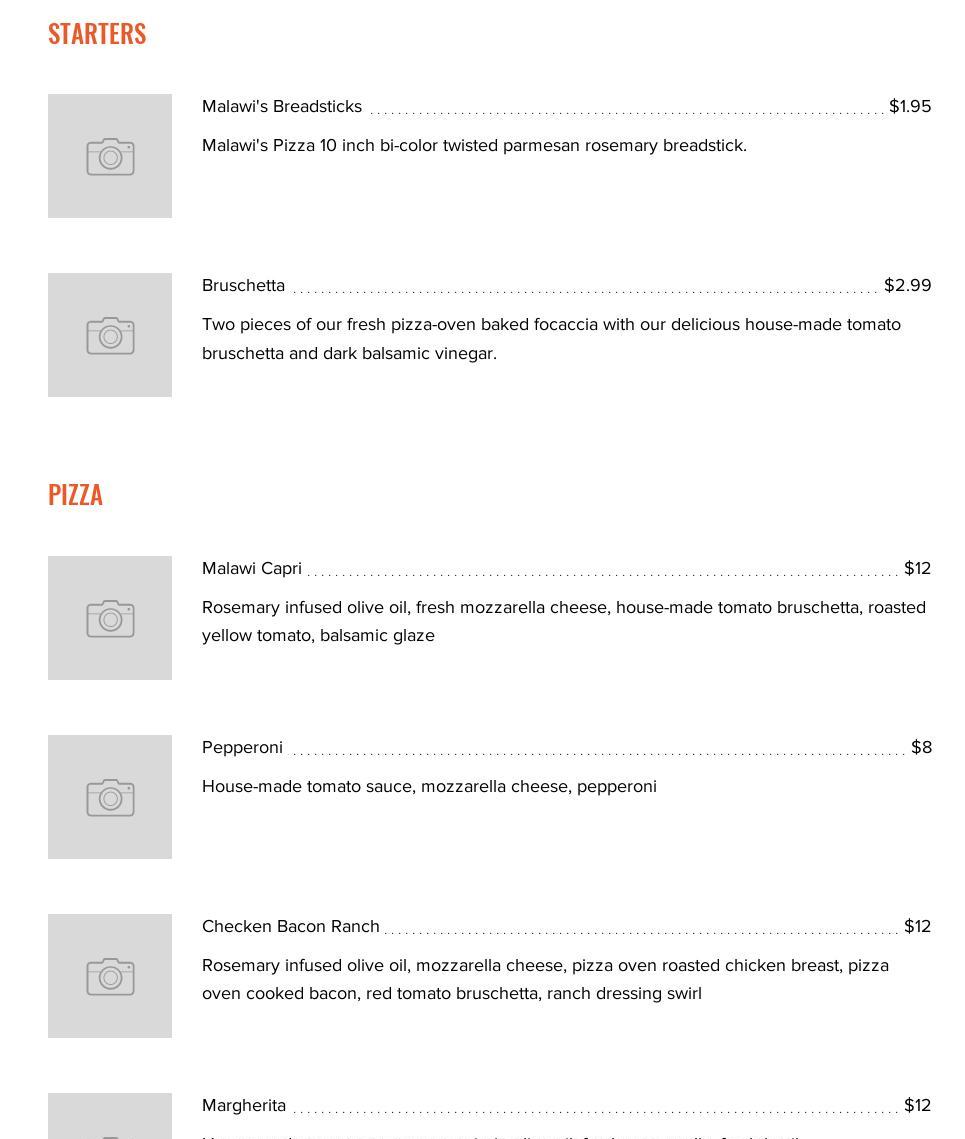Open the Malawi Capri pizza title
The image size is (965, 1139).
(252, 568)
